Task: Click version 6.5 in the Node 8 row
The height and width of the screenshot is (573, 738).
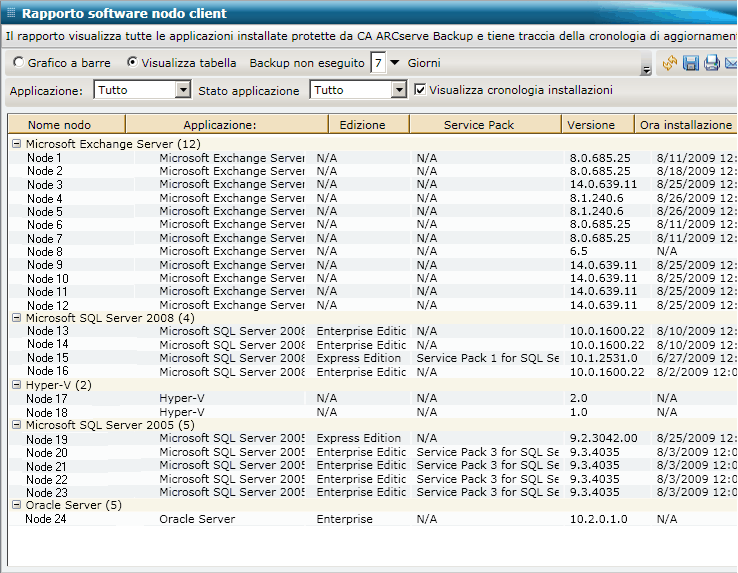Action: coord(578,251)
